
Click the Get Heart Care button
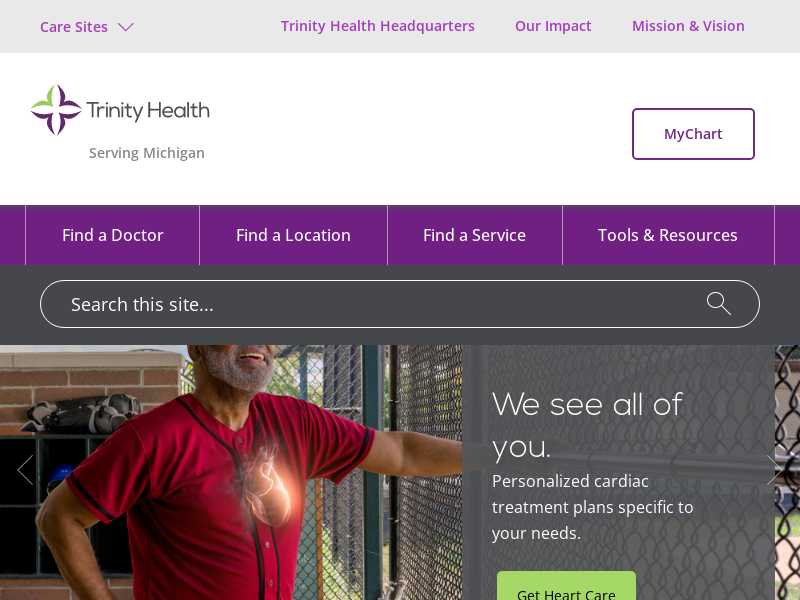click(x=566, y=587)
